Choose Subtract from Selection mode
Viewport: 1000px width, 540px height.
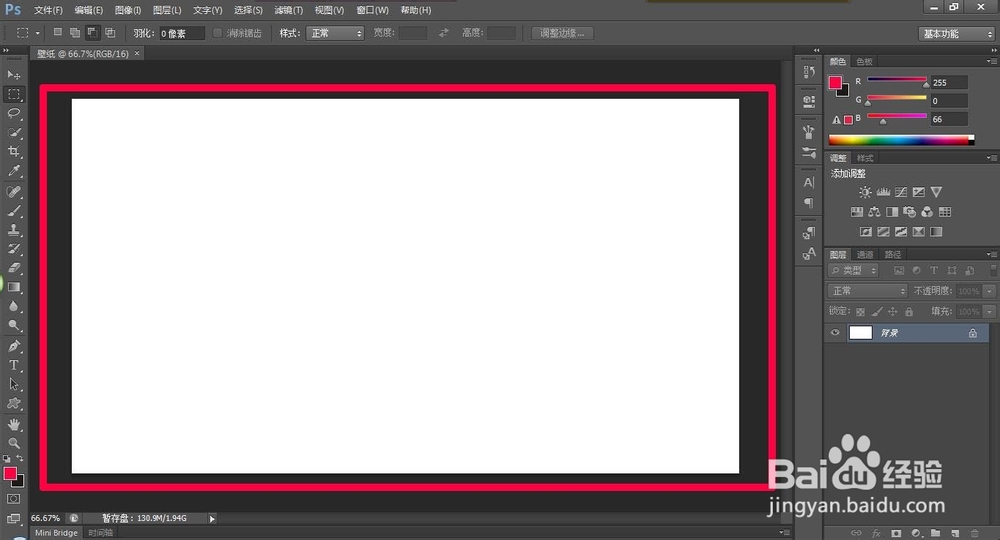click(x=92, y=32)
